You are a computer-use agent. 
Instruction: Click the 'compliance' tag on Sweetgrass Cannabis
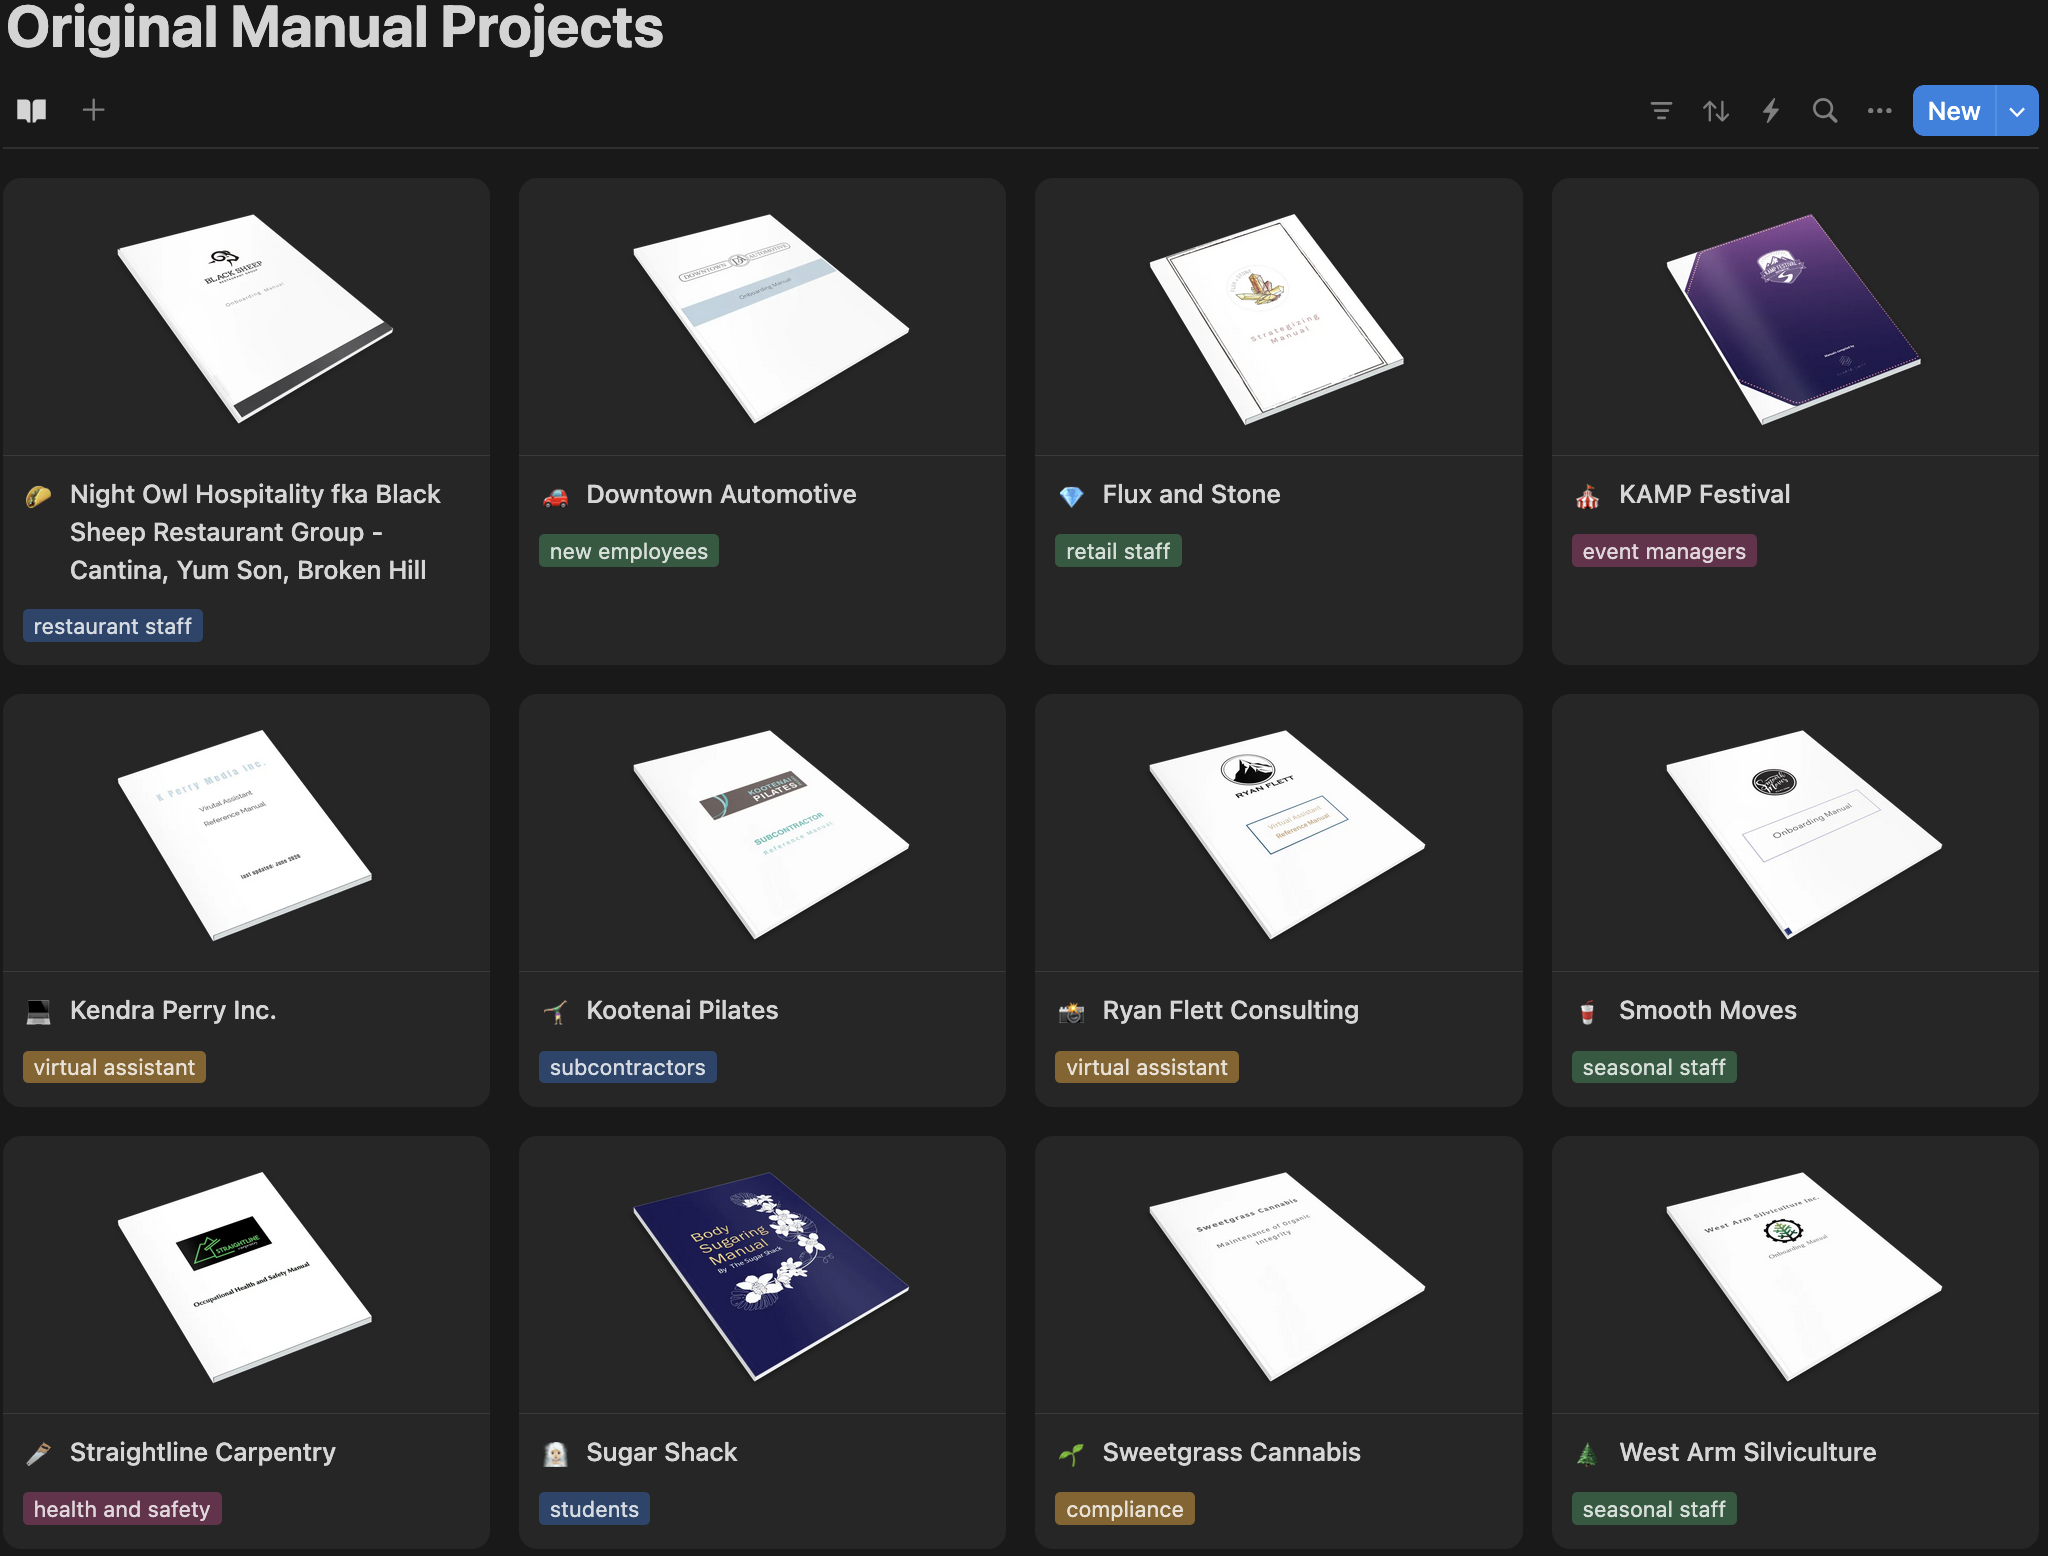(x=1124, y=1509)
